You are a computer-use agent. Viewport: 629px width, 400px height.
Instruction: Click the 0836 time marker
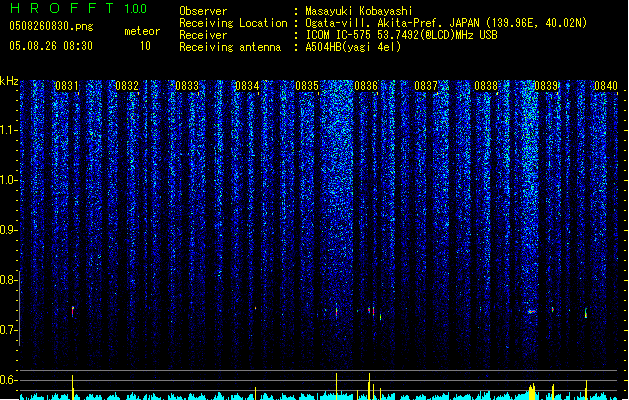tap(366, 86)
